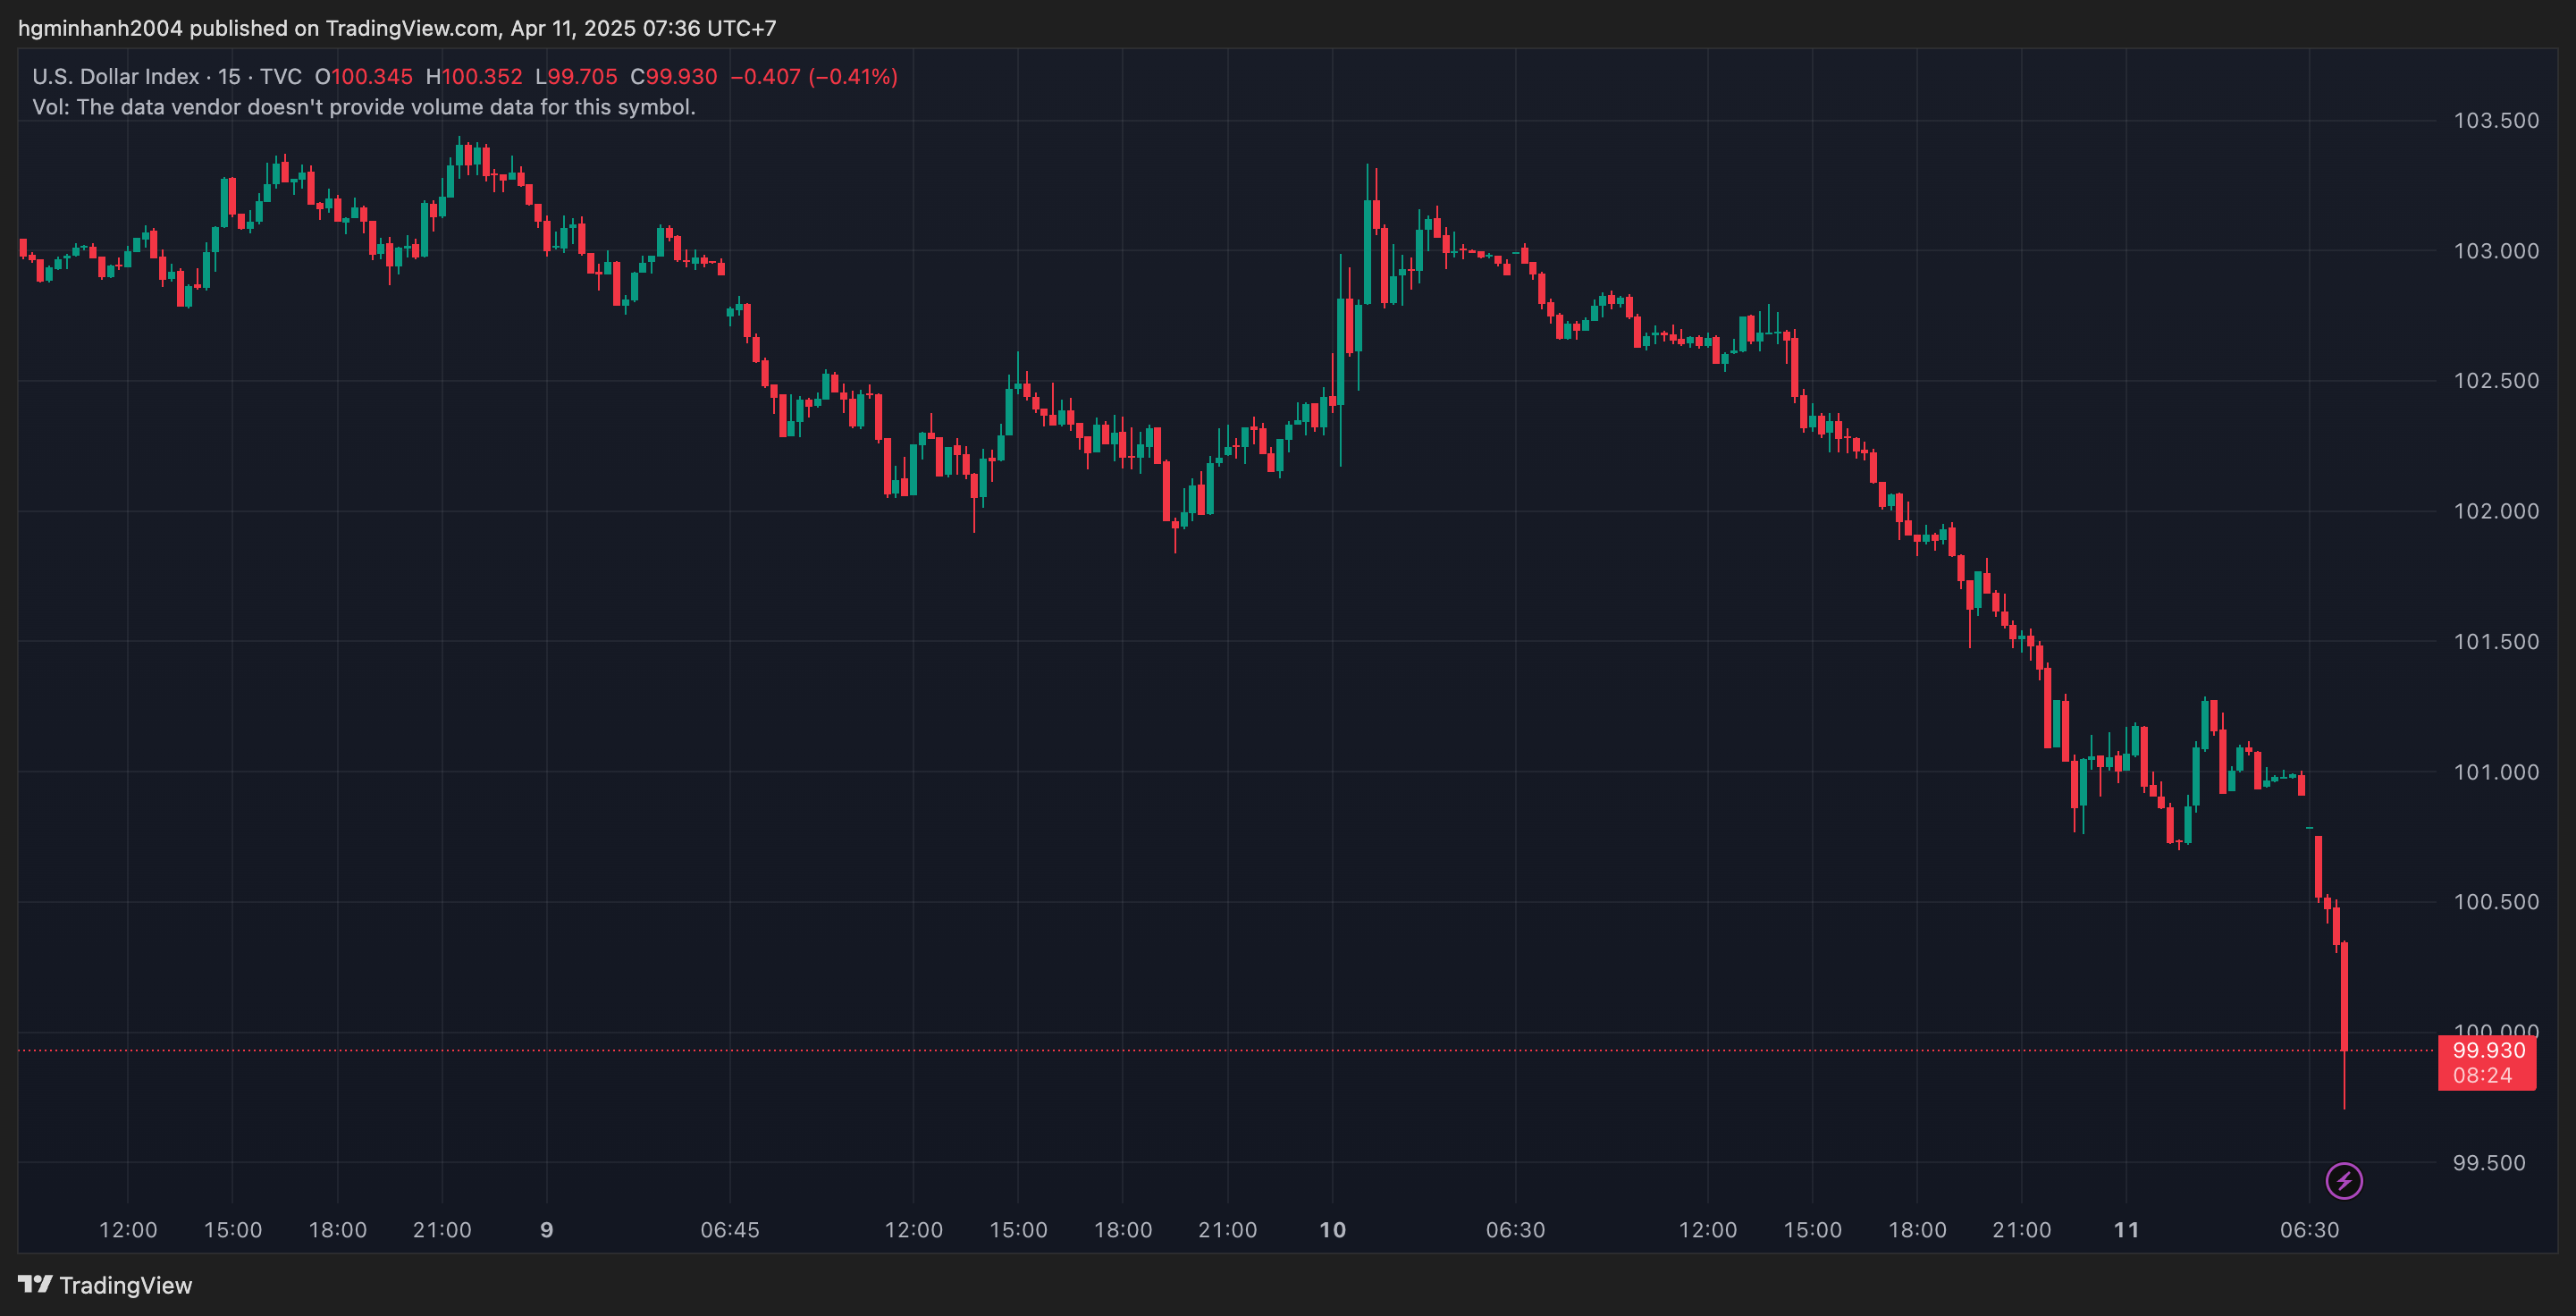
Task: Click the date 11 time axis label
Action: pyautogui.click(x=2126, y=1230)
